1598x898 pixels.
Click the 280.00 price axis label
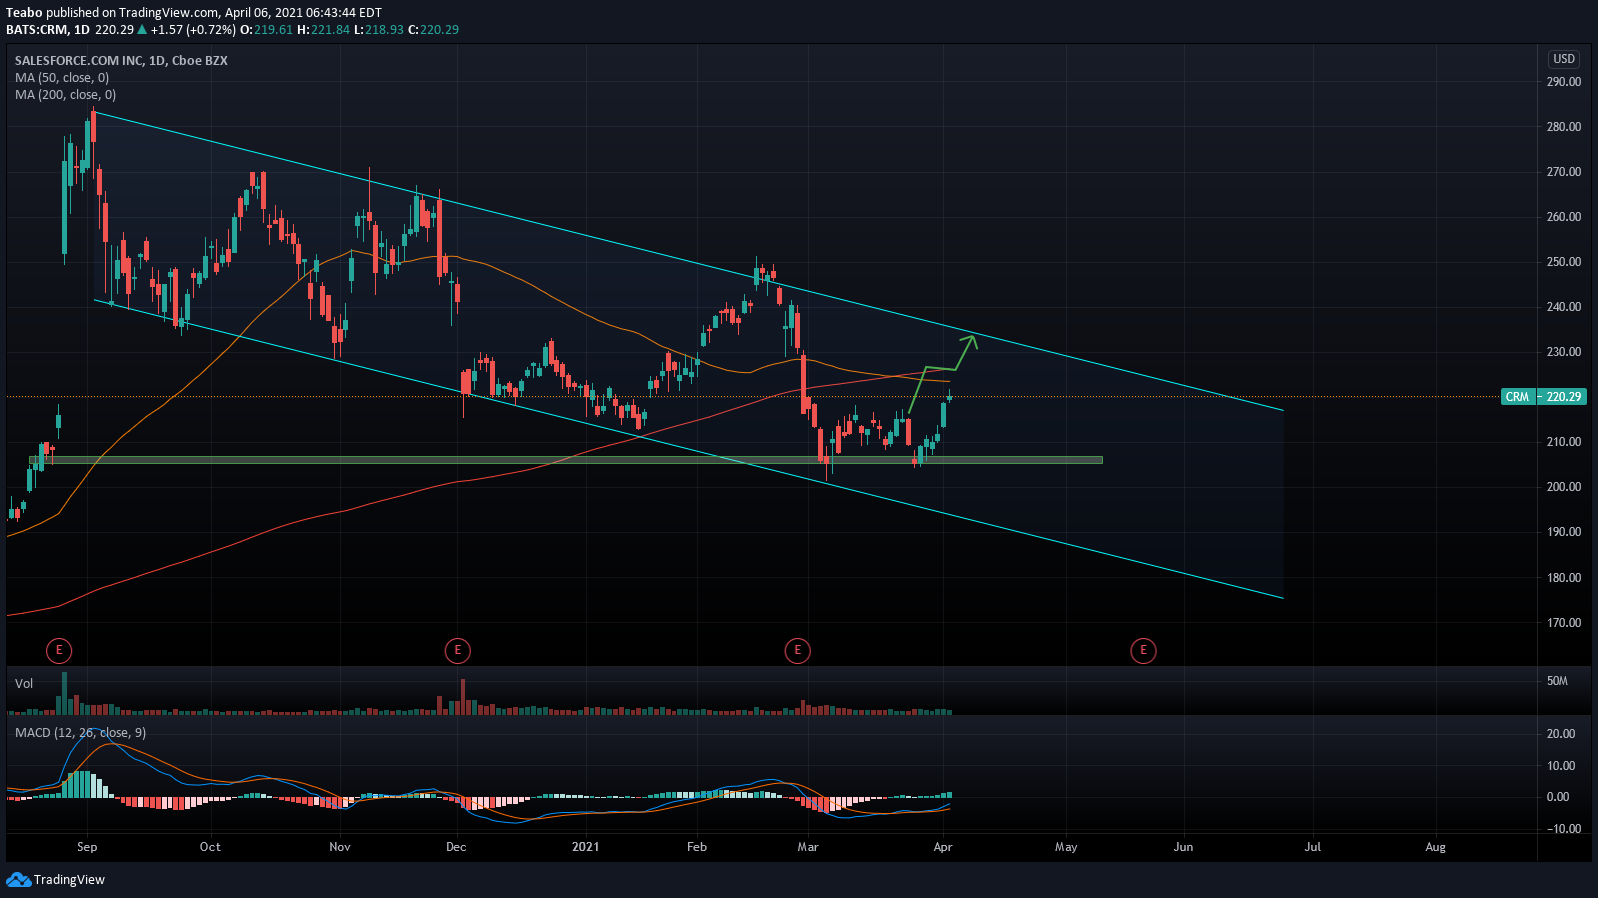click(x=1563, y=127)
